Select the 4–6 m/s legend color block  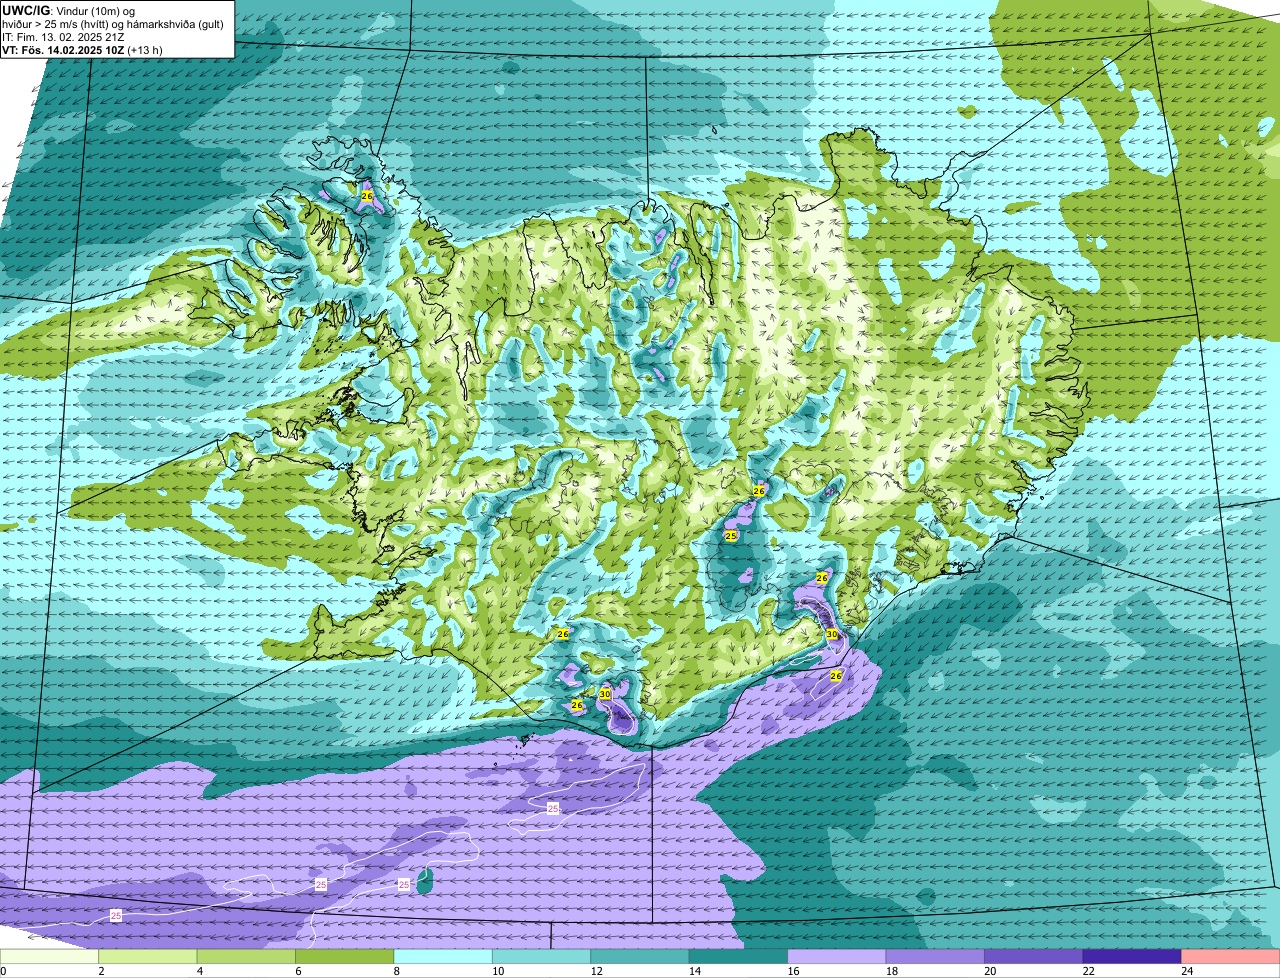pyautogui.click(x=247, y=956)
